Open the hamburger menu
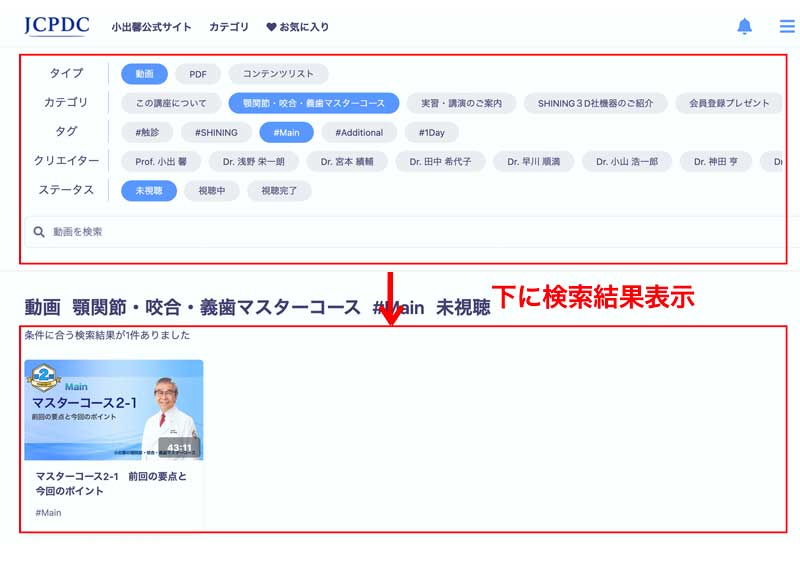Viewport: 800px width, 584px height. click(x=787, y=26)
